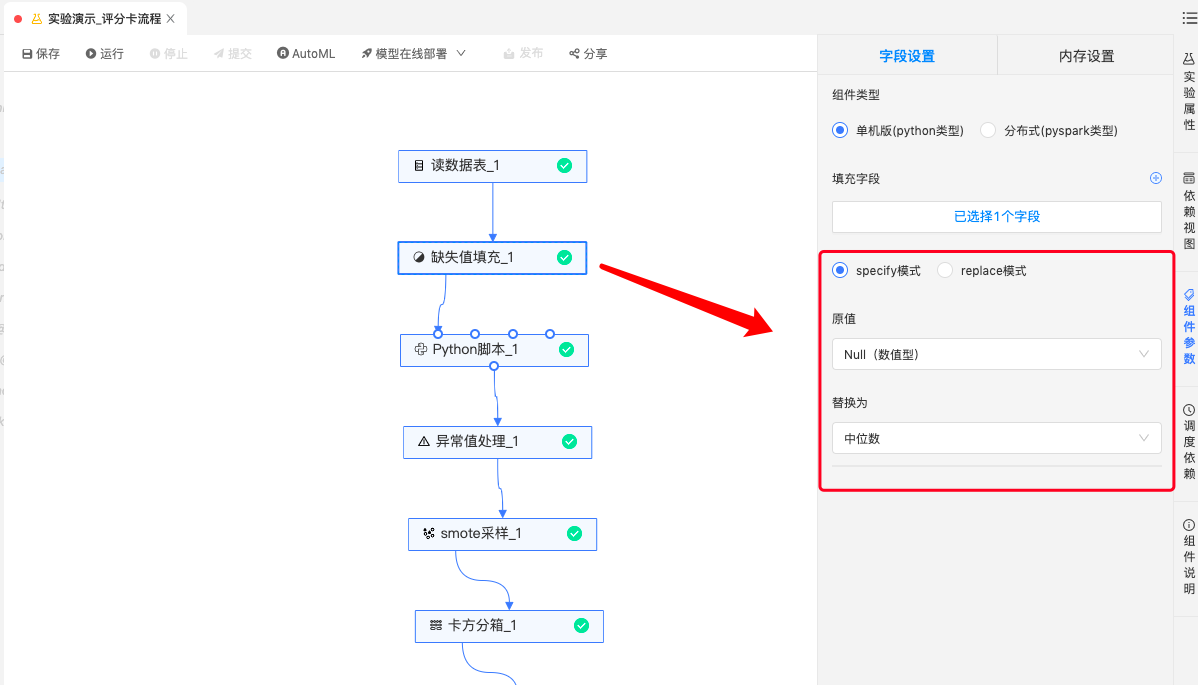Expand the original value Null dropdown
1198x685 pixels.
(x=996, y=354)
